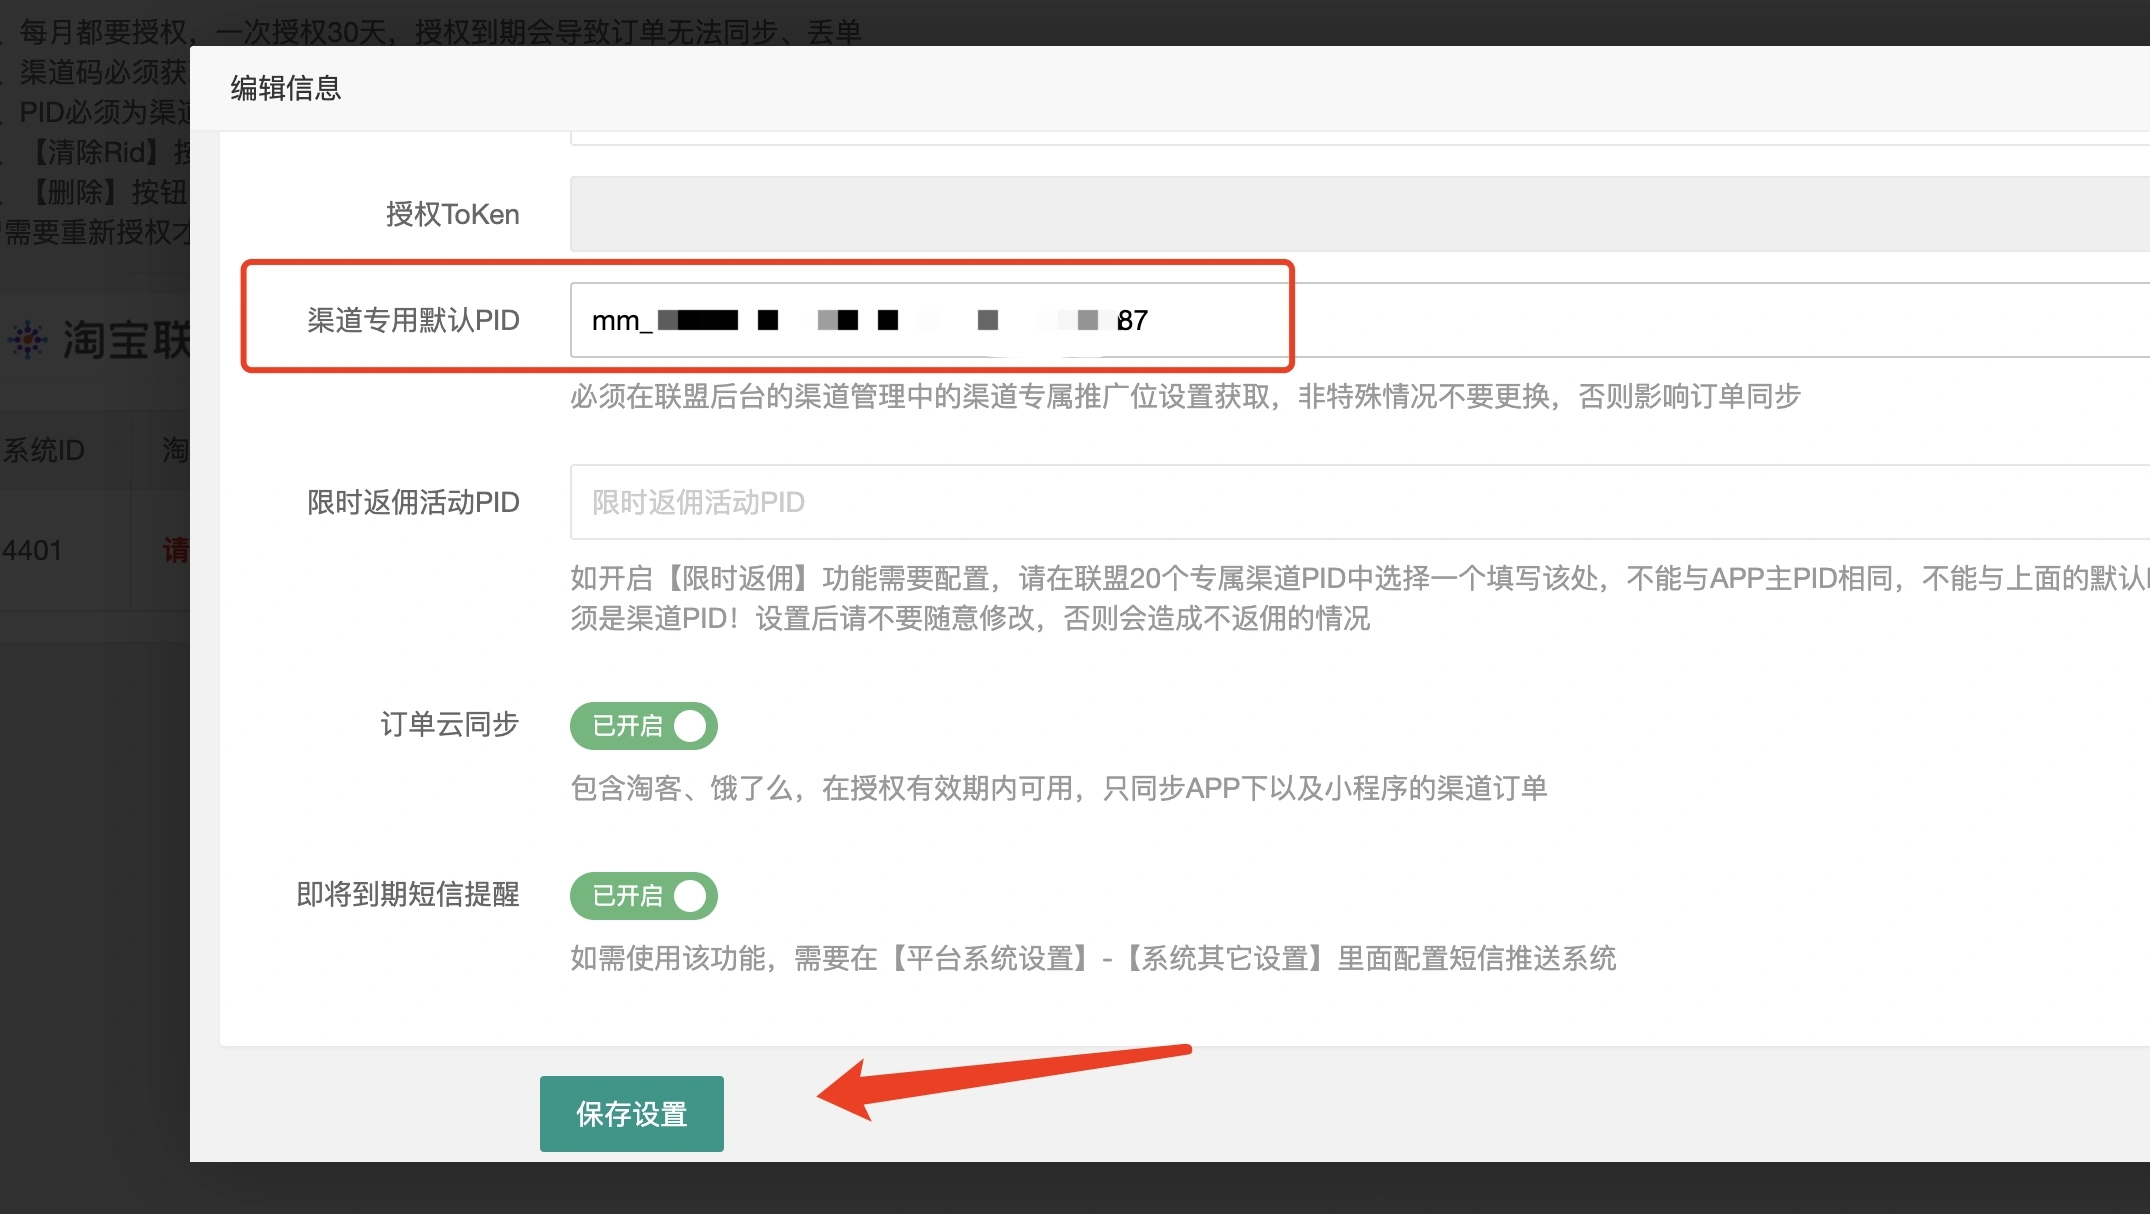Click the 4401 table cell in background
Viewport: 2150px width, 1214px height.
coord(32,550)
